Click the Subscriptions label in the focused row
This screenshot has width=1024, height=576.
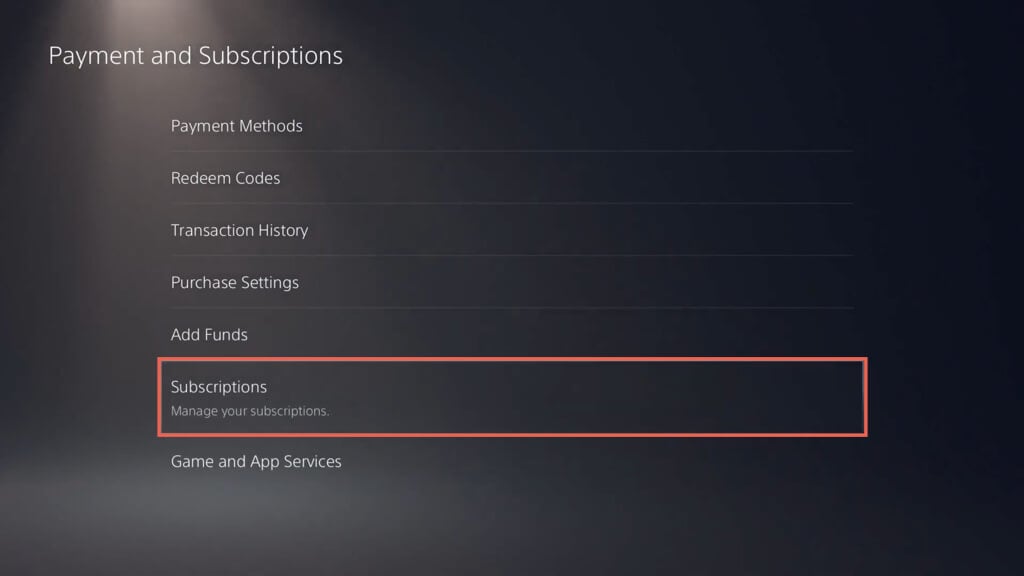tap(219, 386)
